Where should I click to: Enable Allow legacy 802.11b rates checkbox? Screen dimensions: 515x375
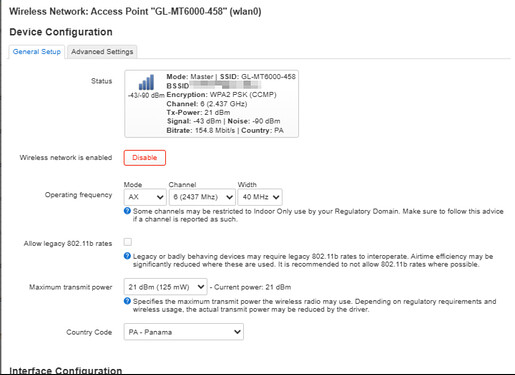pos(128,242)
